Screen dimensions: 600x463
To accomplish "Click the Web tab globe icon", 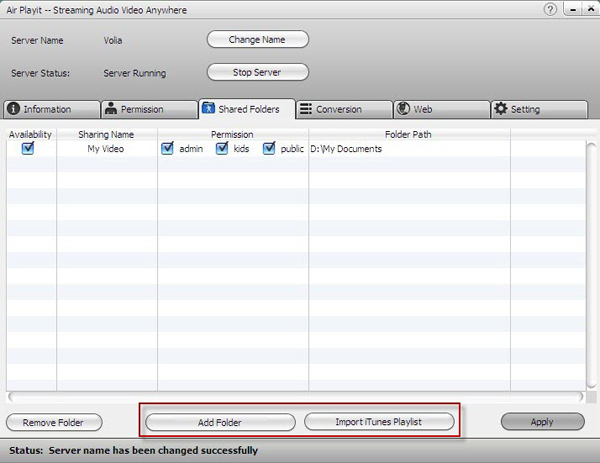I will (403, 109).
